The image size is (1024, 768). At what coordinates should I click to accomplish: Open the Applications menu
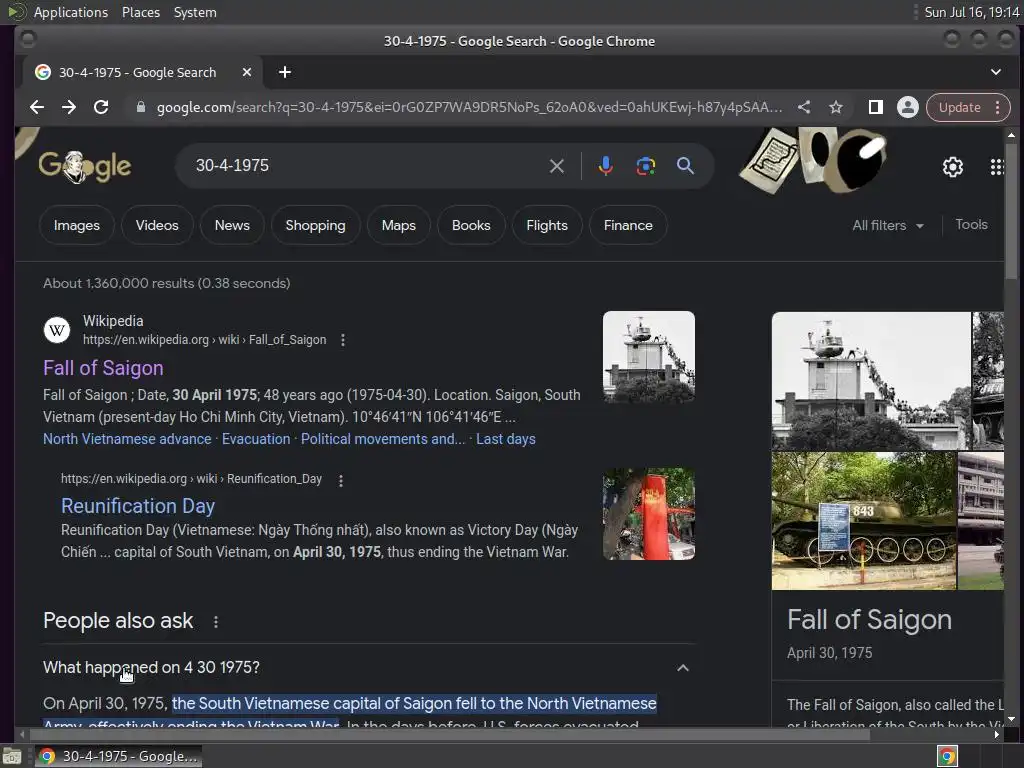[71, 12]
